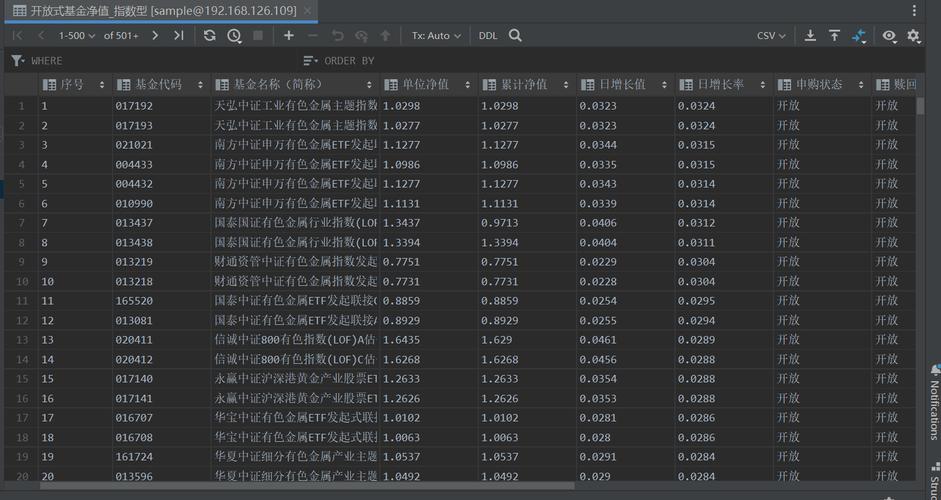Screen dimensions: 941x500
Task: Click fund code cell 021021
Action: [x=161, y=145]
